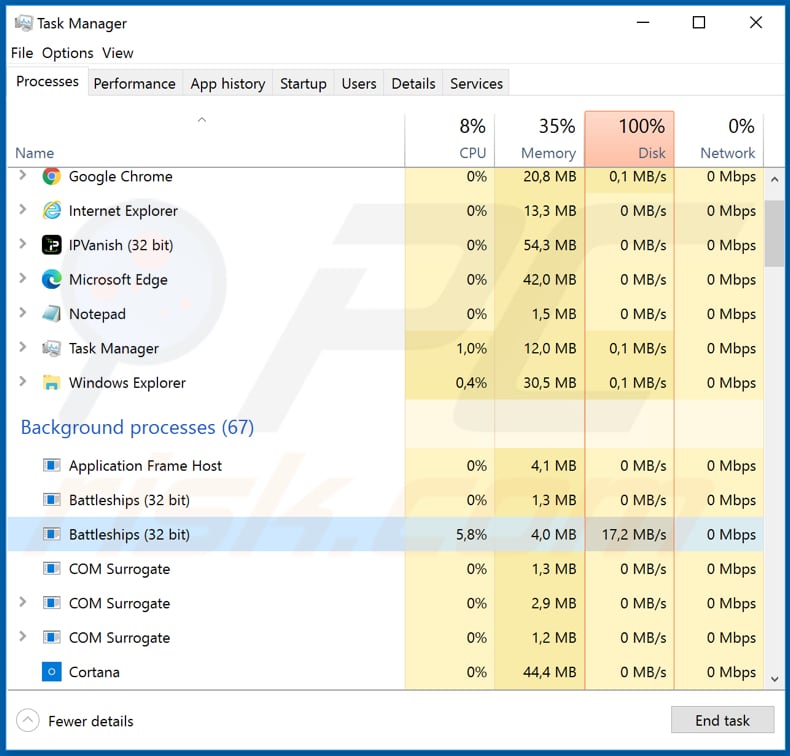Sort by the CPU column header
The height and width of the screenshot is (756, 790).
[x=449, y=140]
